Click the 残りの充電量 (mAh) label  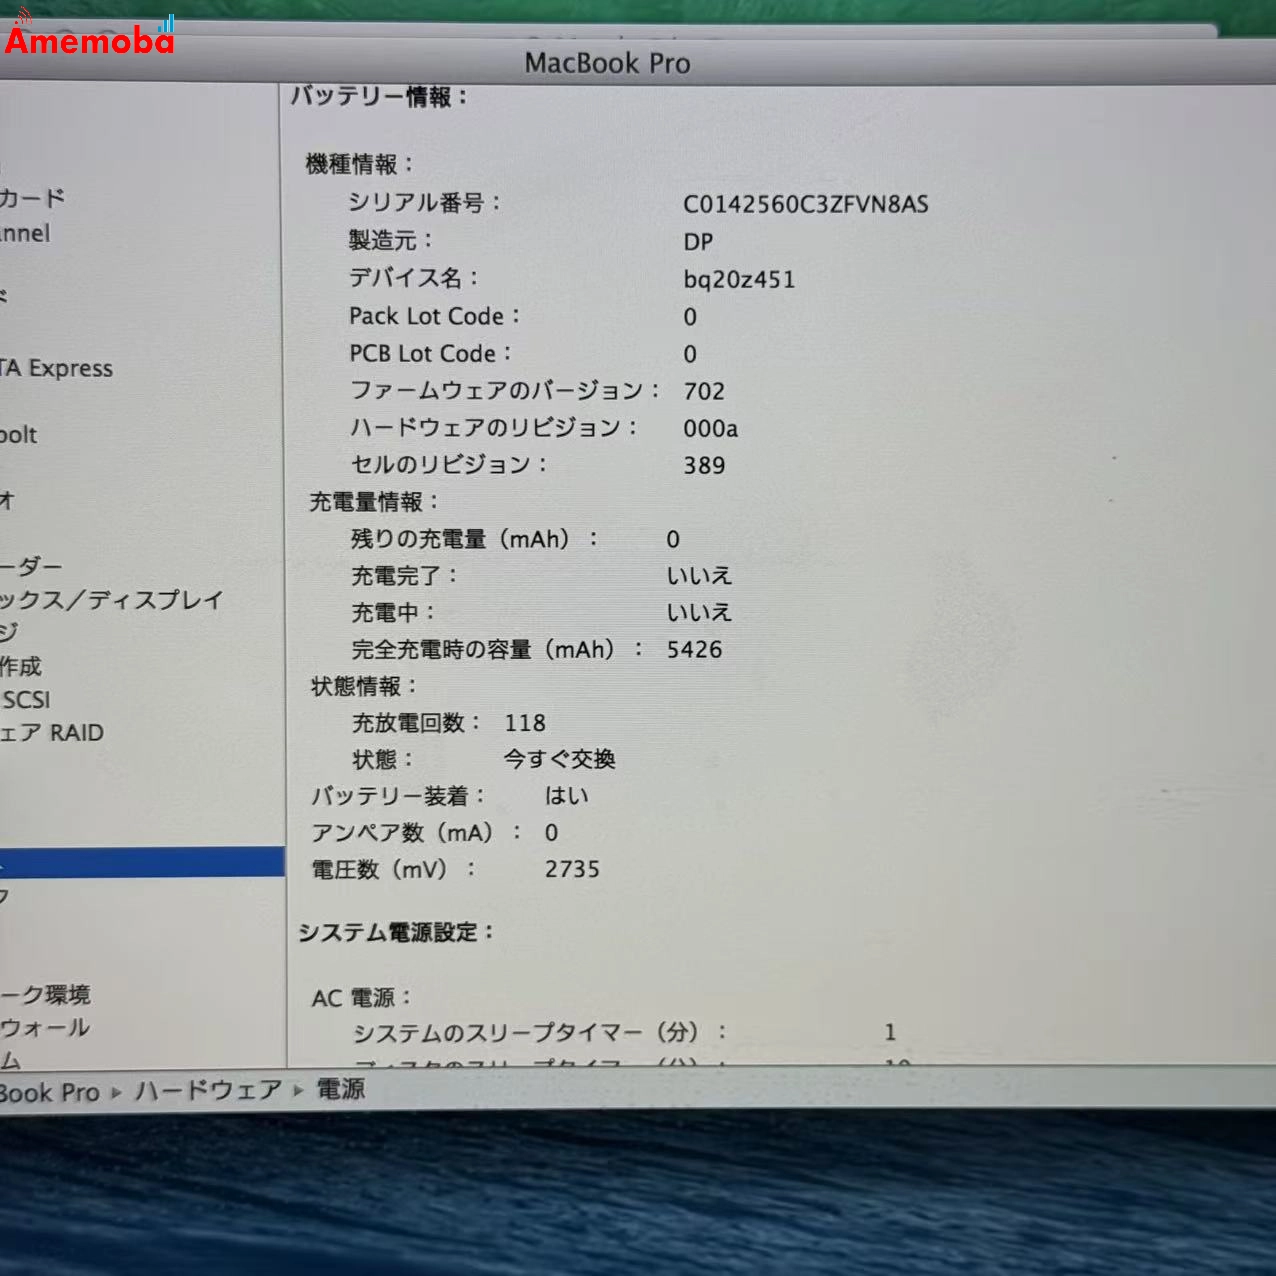tap(475, 539)
